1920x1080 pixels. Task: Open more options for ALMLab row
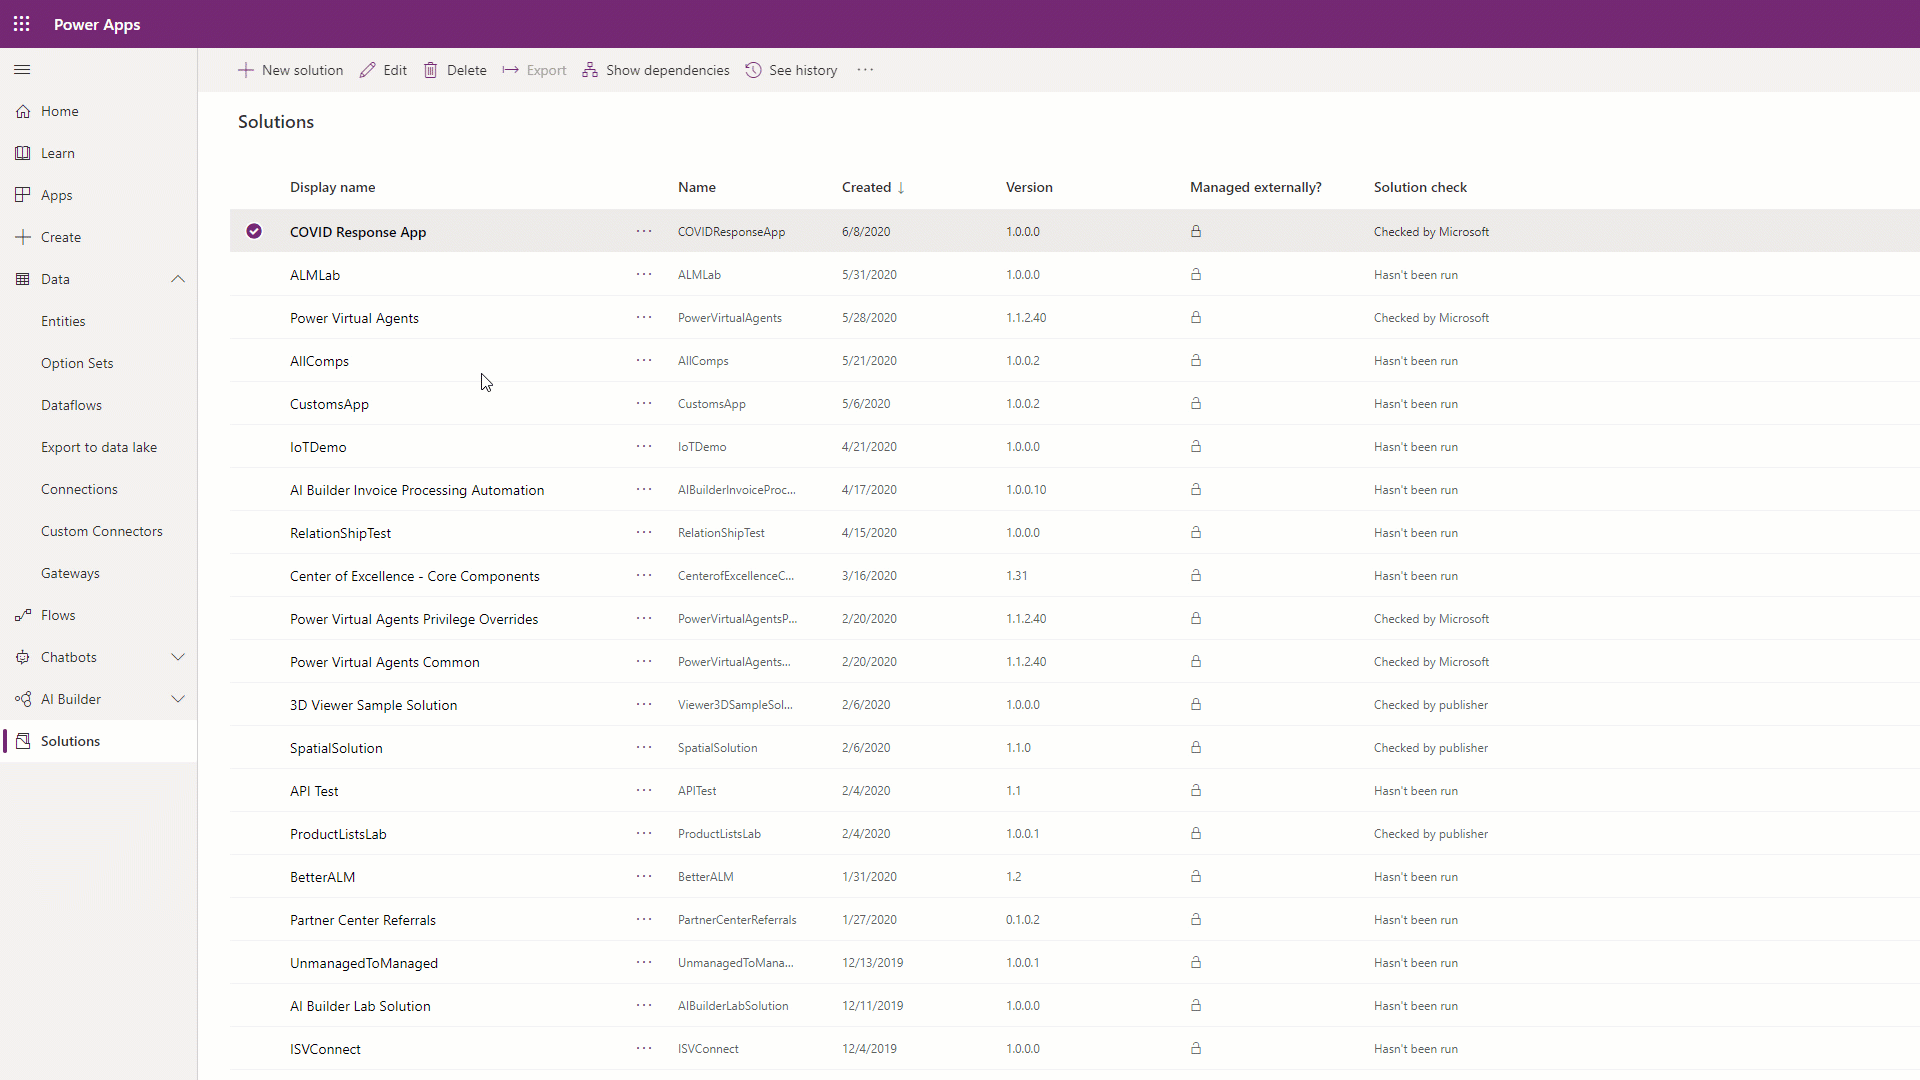pyautogui.click(x=644, y=275)
